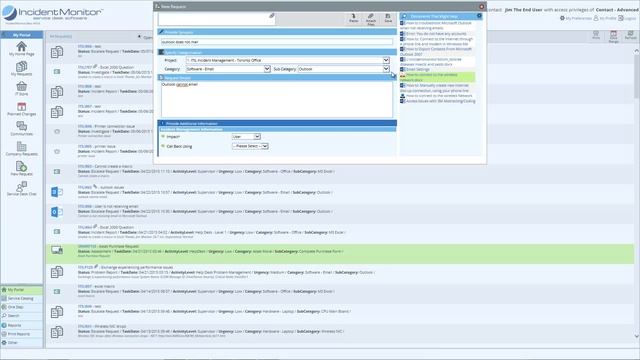Select One Step in bottom navigation
This screenshot has height=360, width=640.
[x=22, y=307]
